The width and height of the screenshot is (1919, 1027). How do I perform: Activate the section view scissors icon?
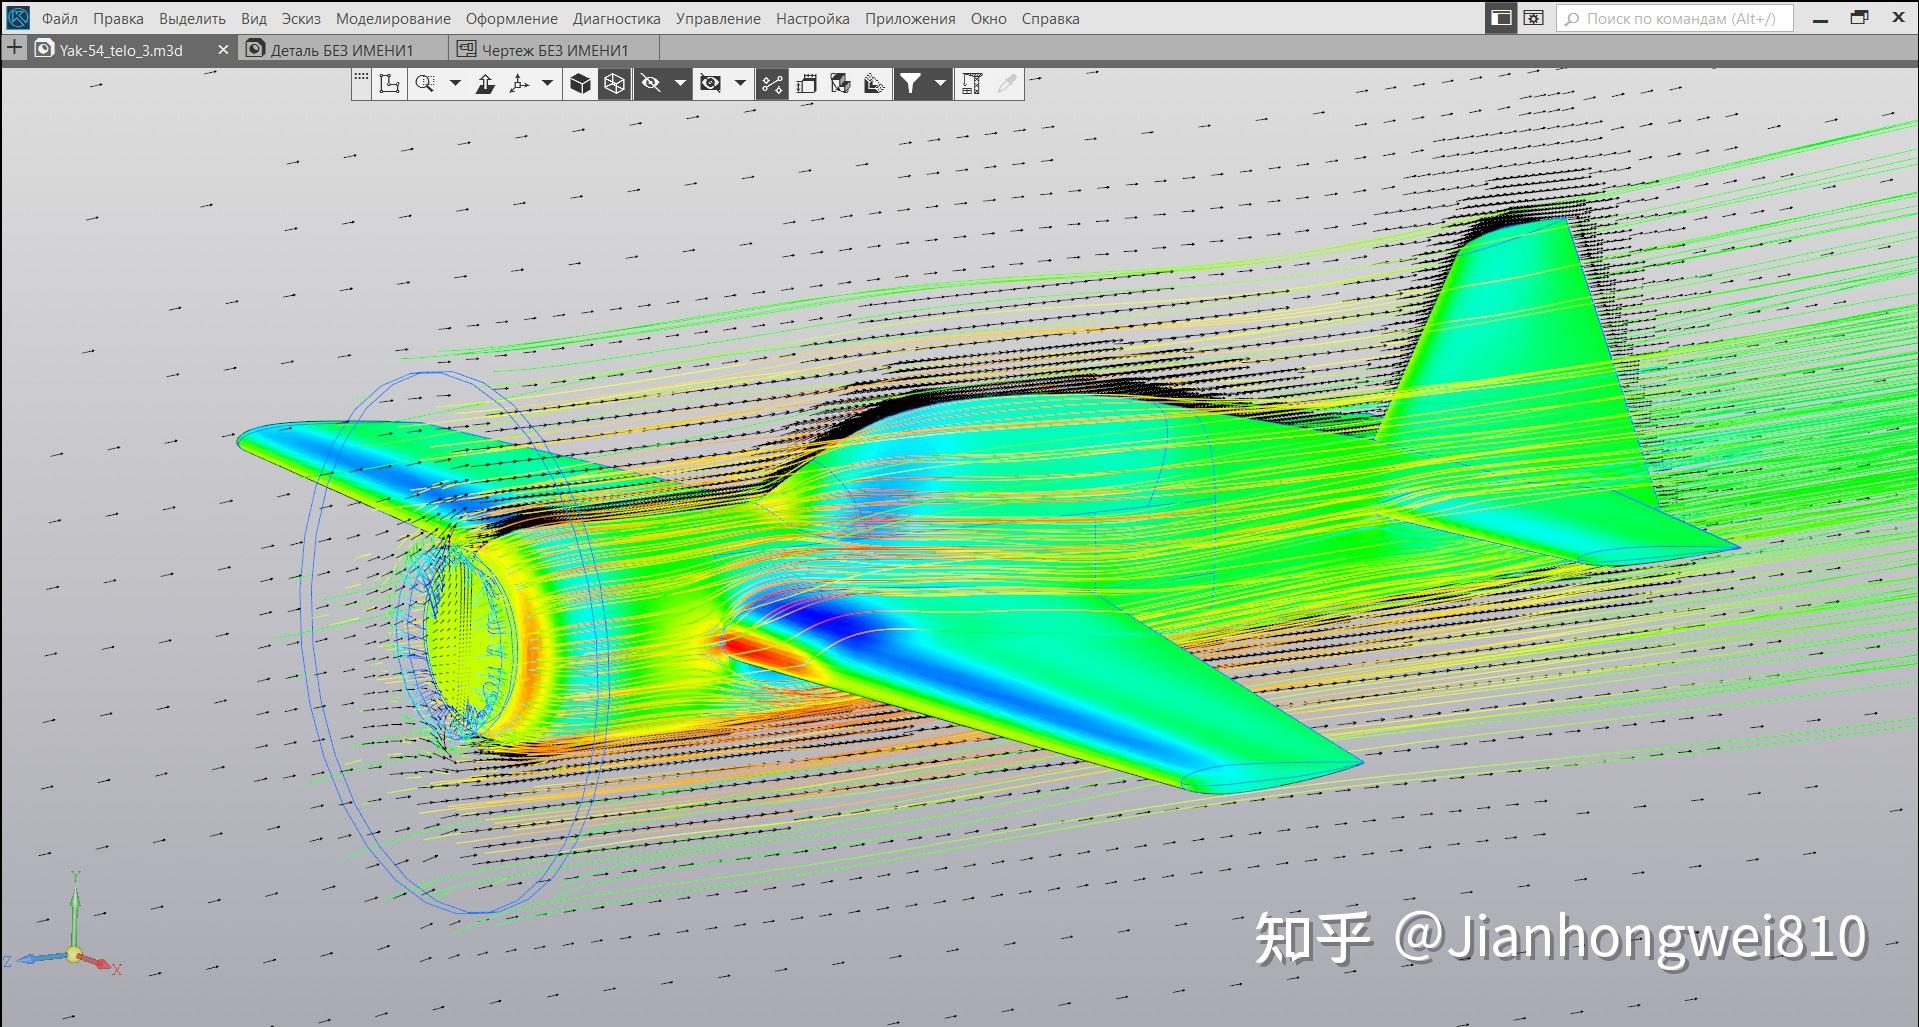(773, 85)
